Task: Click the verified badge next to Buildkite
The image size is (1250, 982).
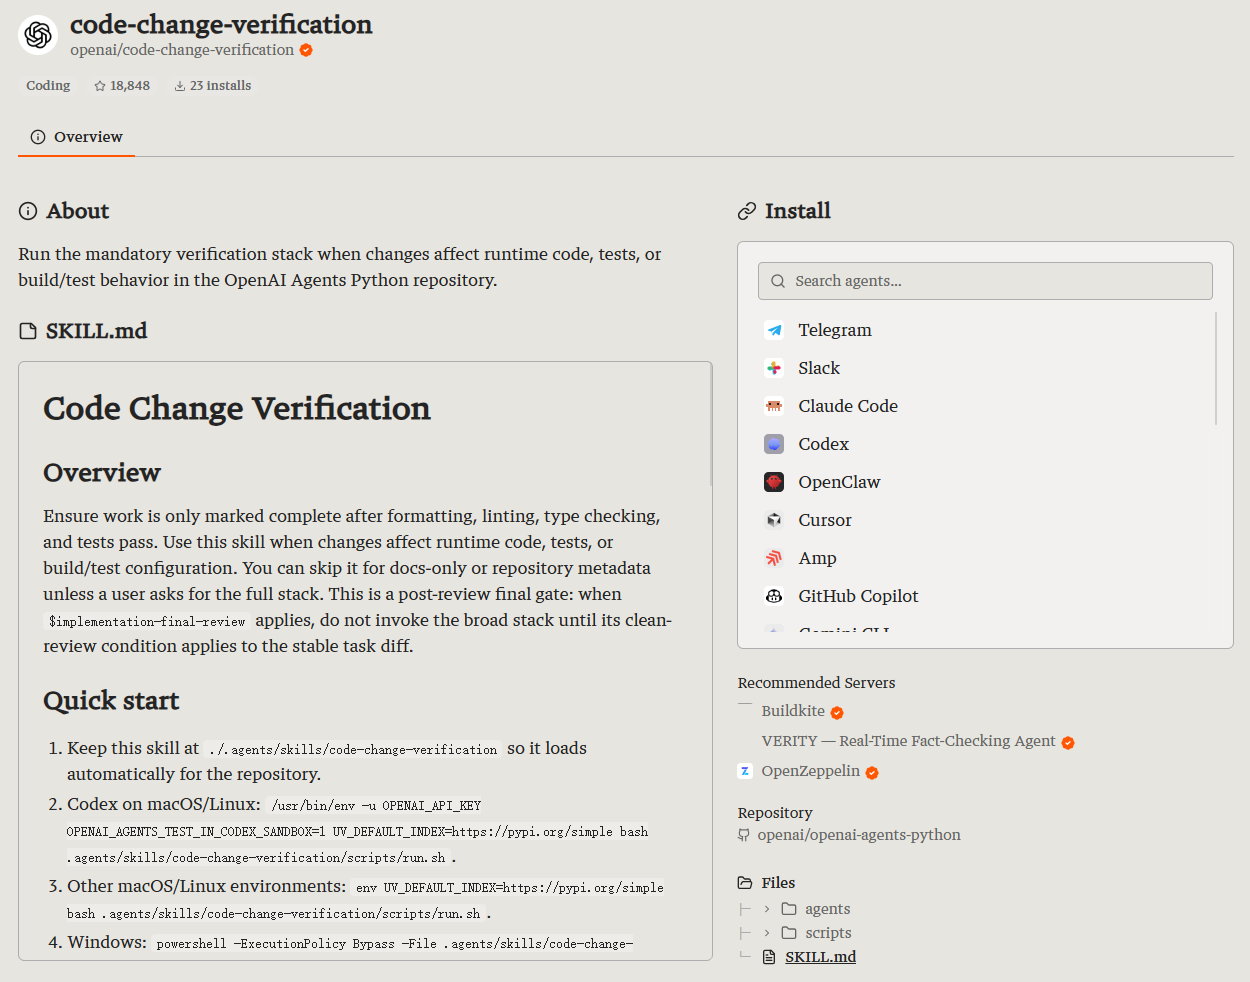Action: tap(837, 713)
